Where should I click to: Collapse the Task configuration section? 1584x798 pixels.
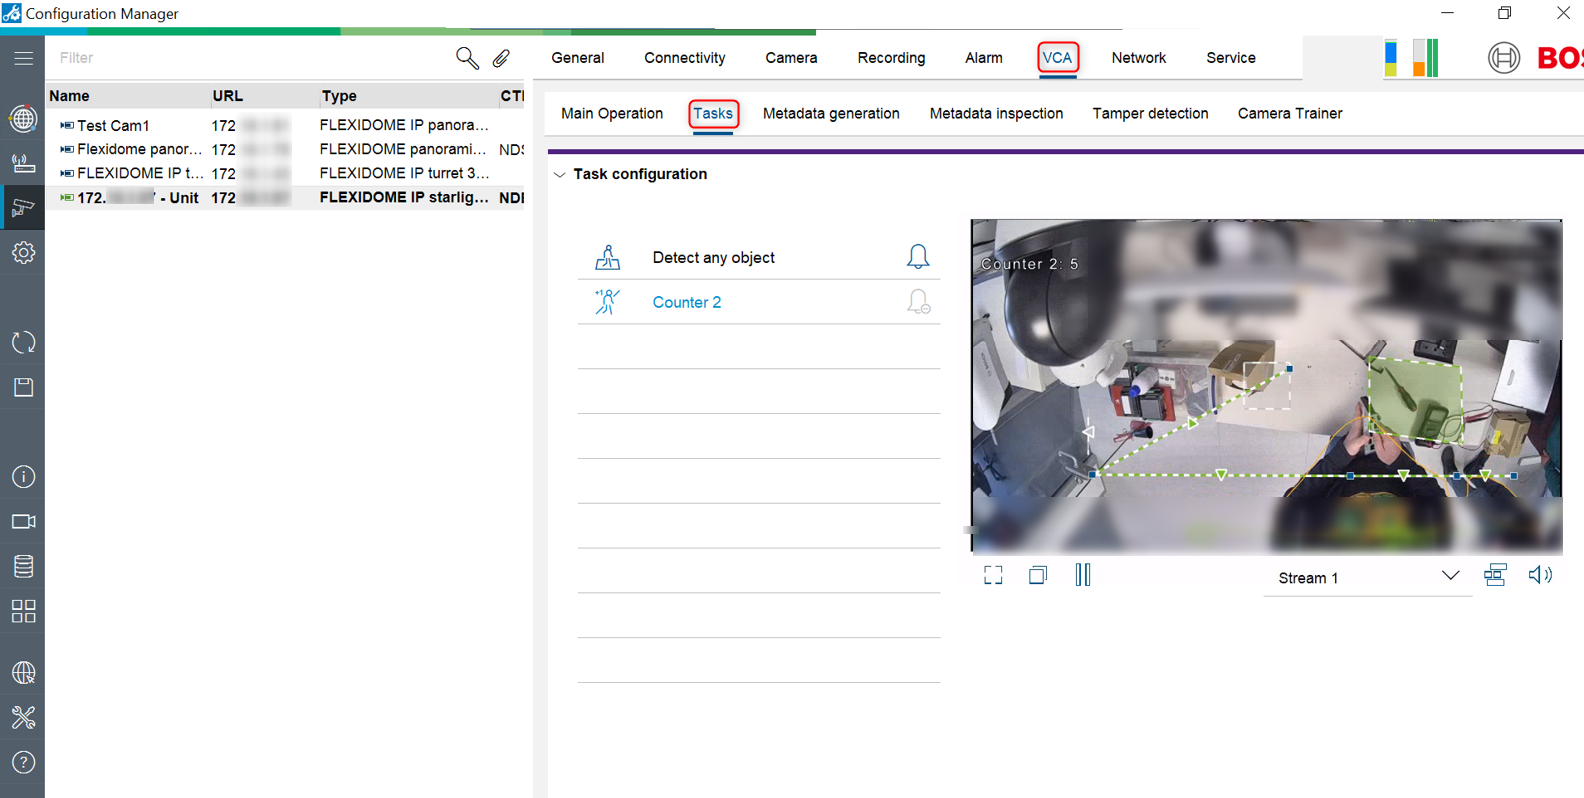pos(560,174)
